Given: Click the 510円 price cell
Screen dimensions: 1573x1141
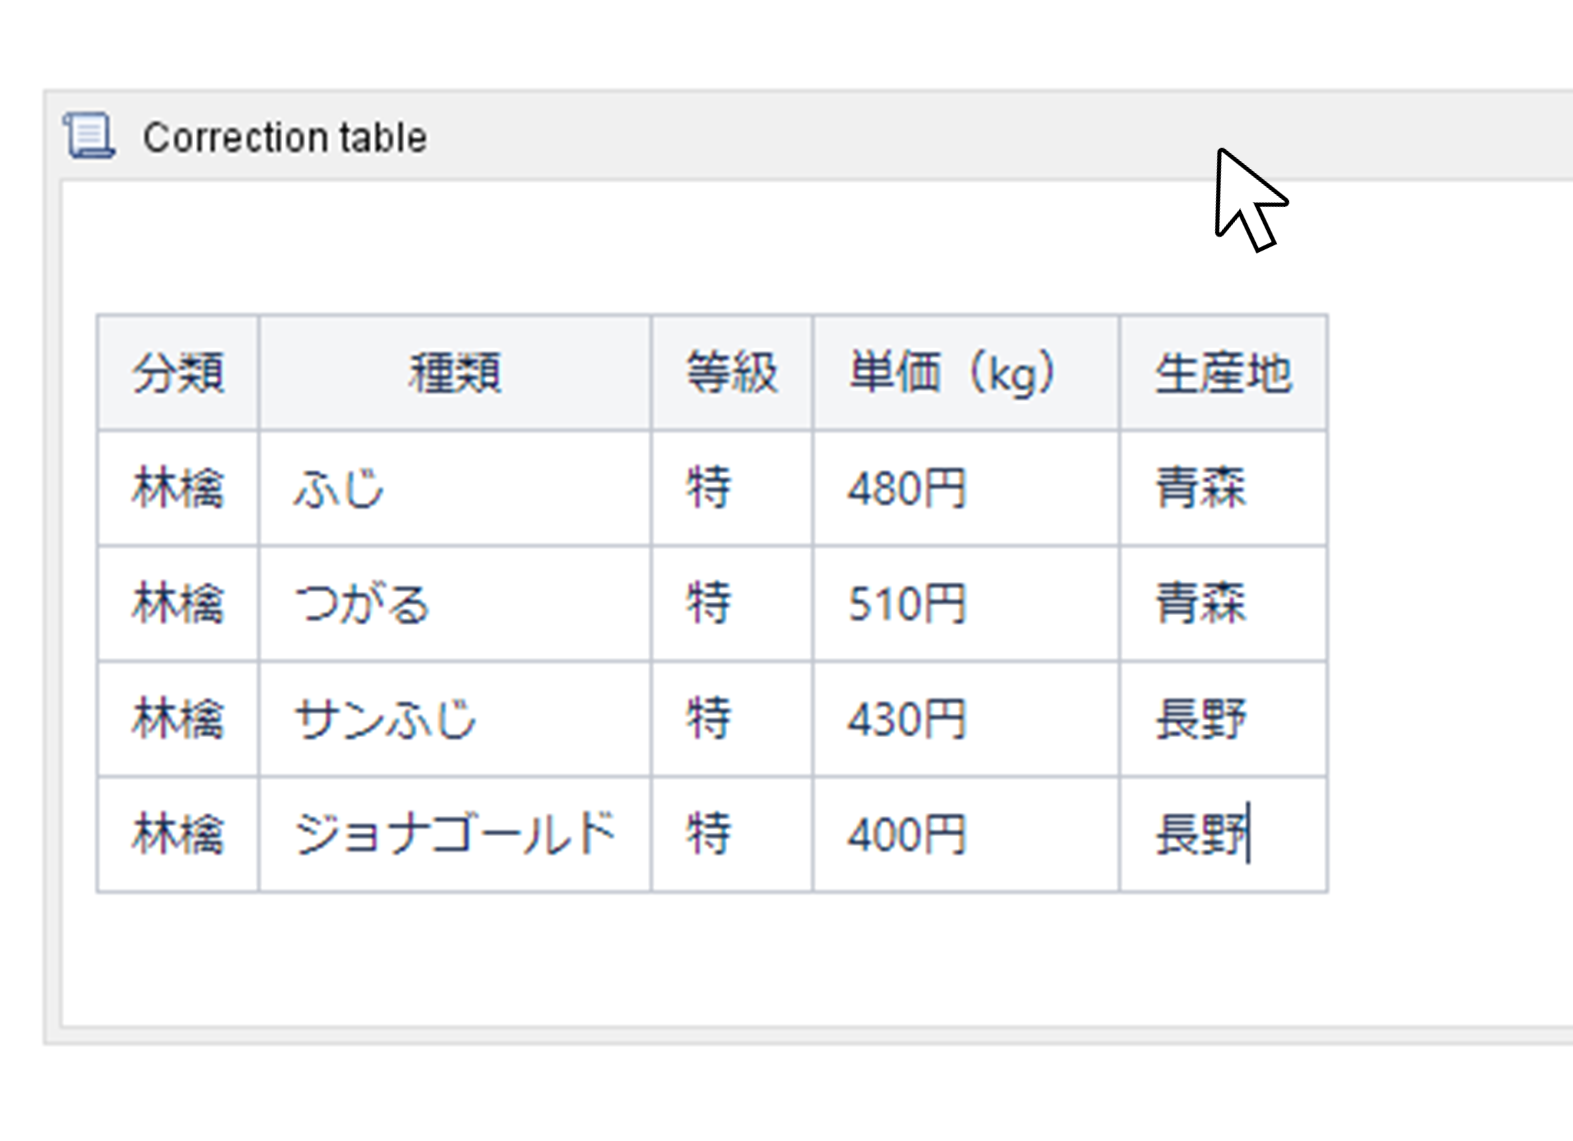Looking at the screenshot, I should pos(966,604).
